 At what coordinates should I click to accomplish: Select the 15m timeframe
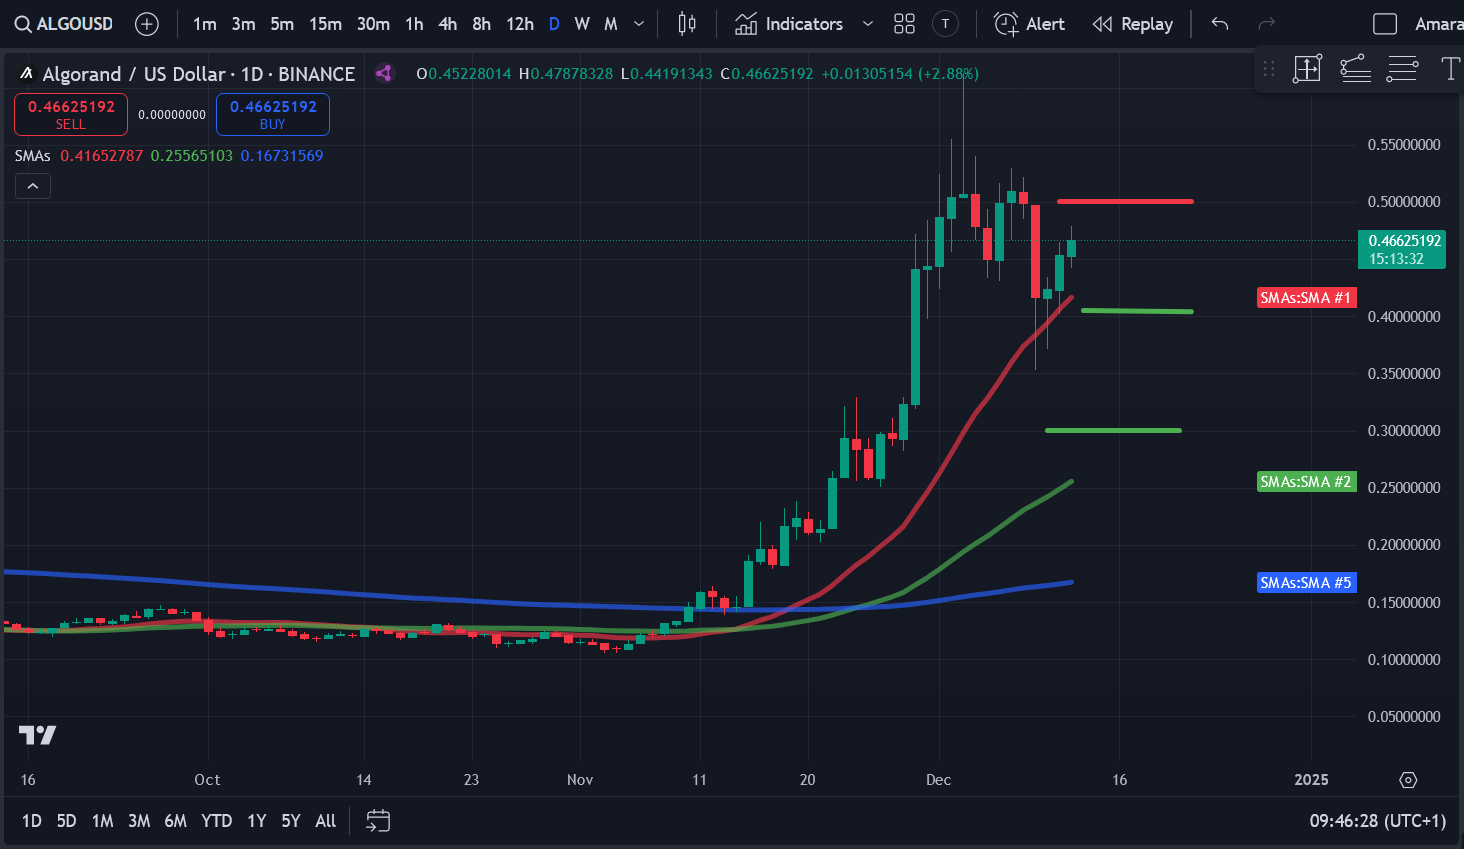coord(325,24)
